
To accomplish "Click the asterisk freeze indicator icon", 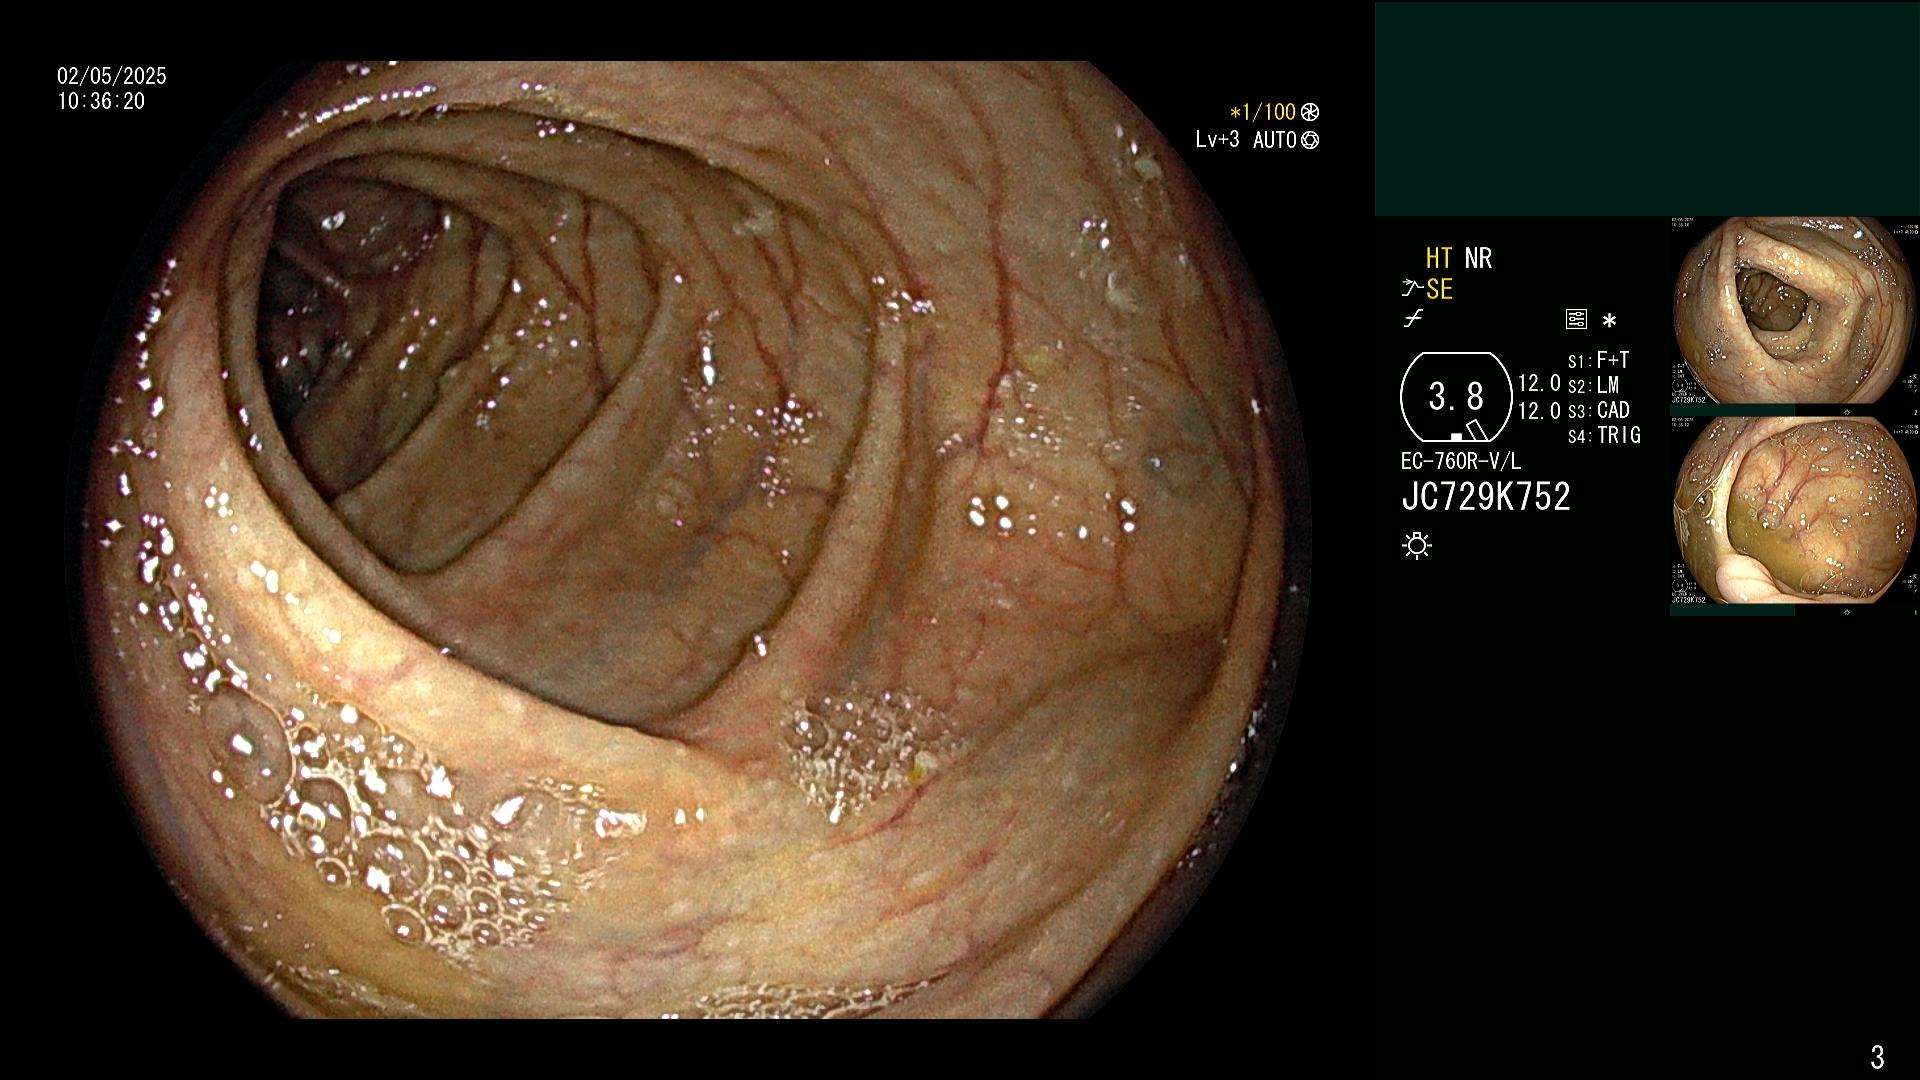I will coord(1609,321).
